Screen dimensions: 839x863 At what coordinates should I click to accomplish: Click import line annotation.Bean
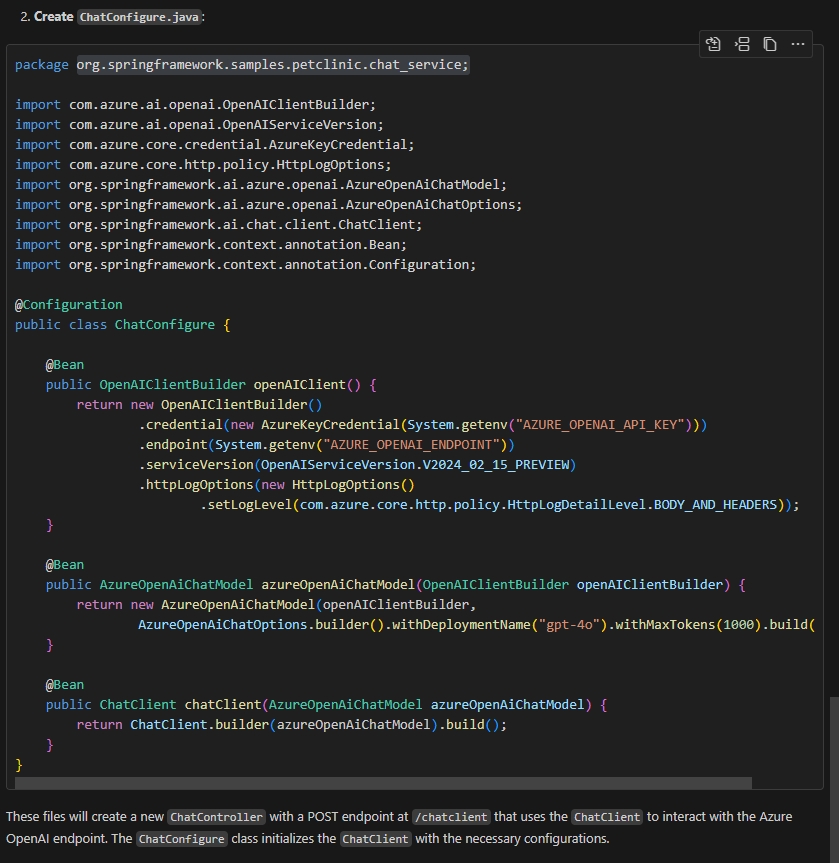pyautogui.click(x=211, y=244)
